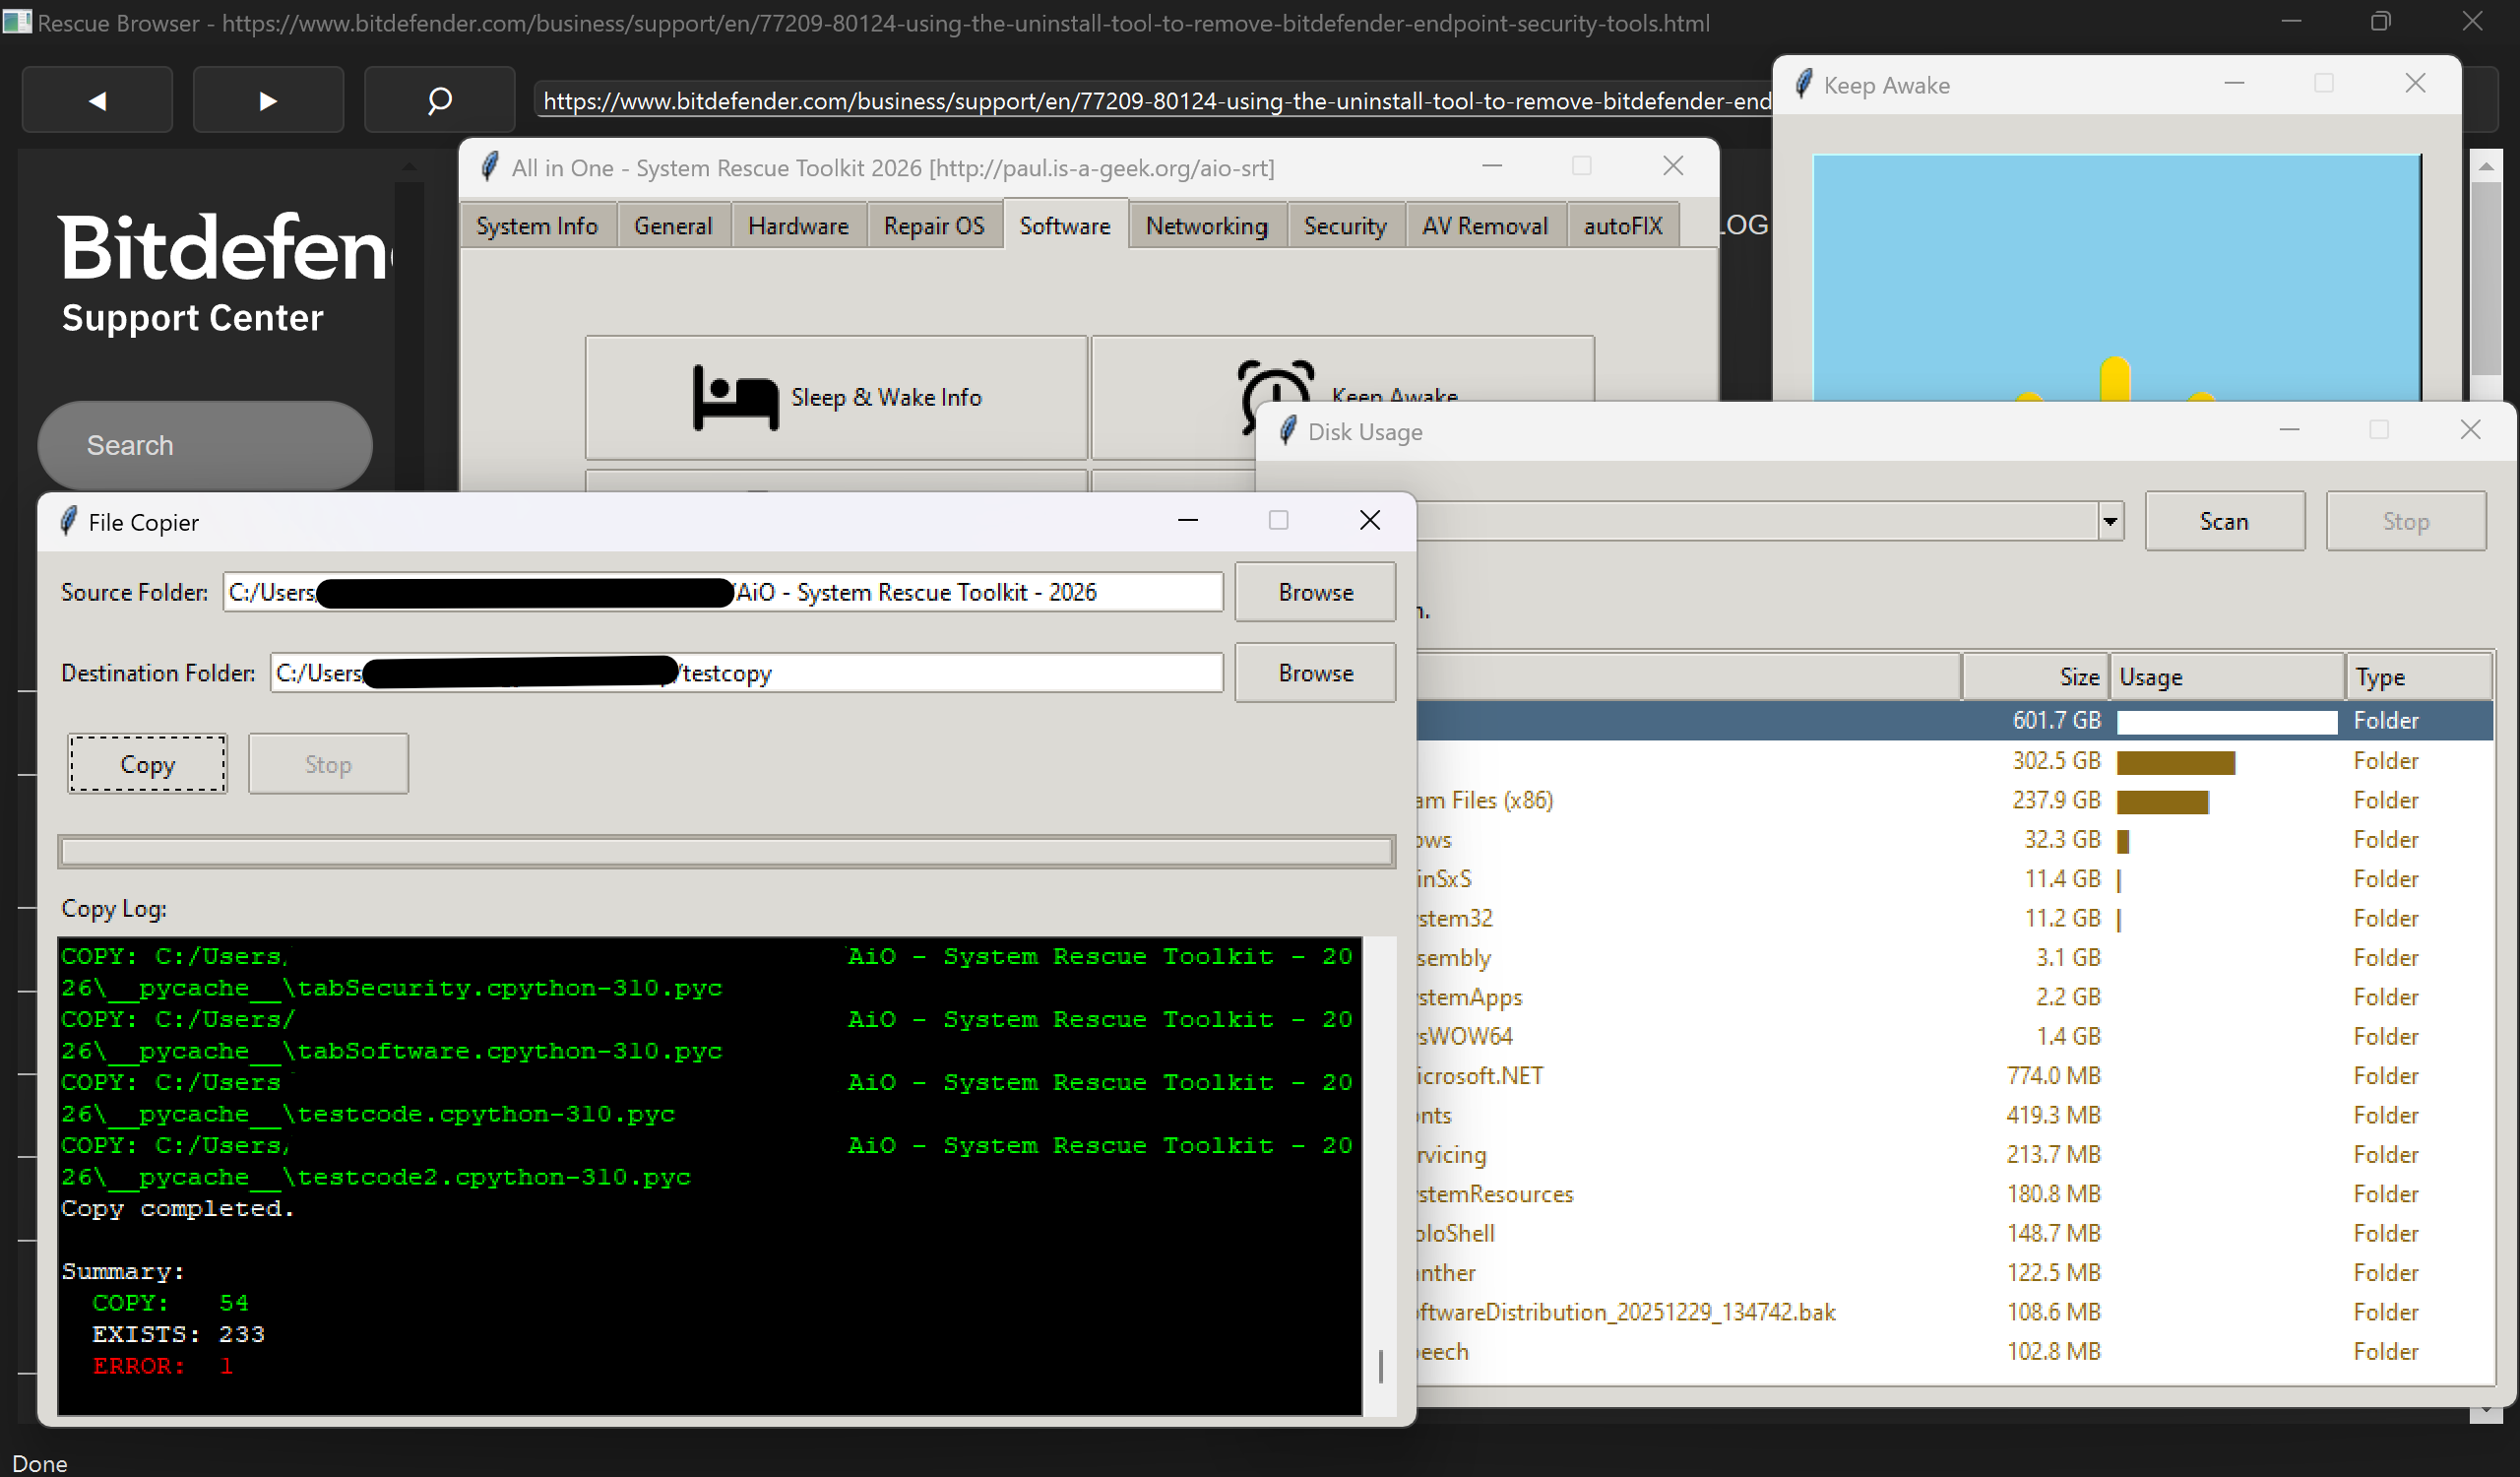Click the magnifier search icon in browser toolbar

click(x=439, y=100)
